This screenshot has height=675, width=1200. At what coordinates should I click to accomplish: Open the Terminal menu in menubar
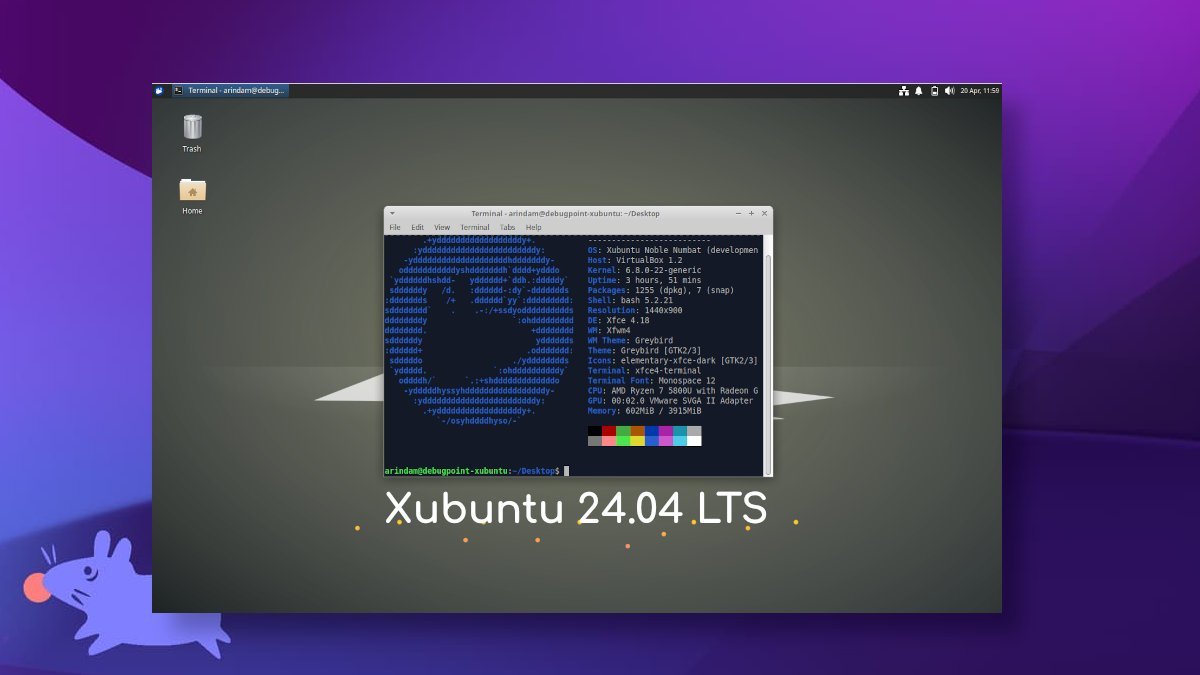pyautogui.click(x=475, y=228)
